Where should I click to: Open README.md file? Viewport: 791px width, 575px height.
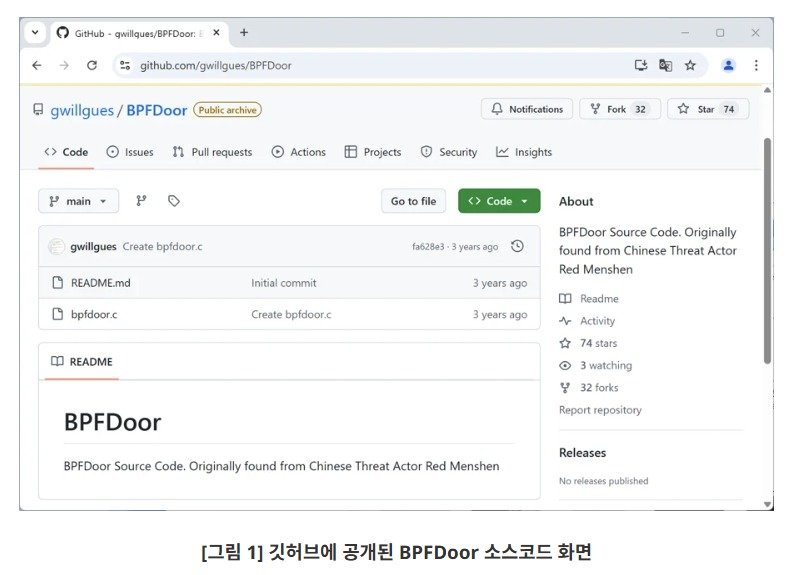100,283
